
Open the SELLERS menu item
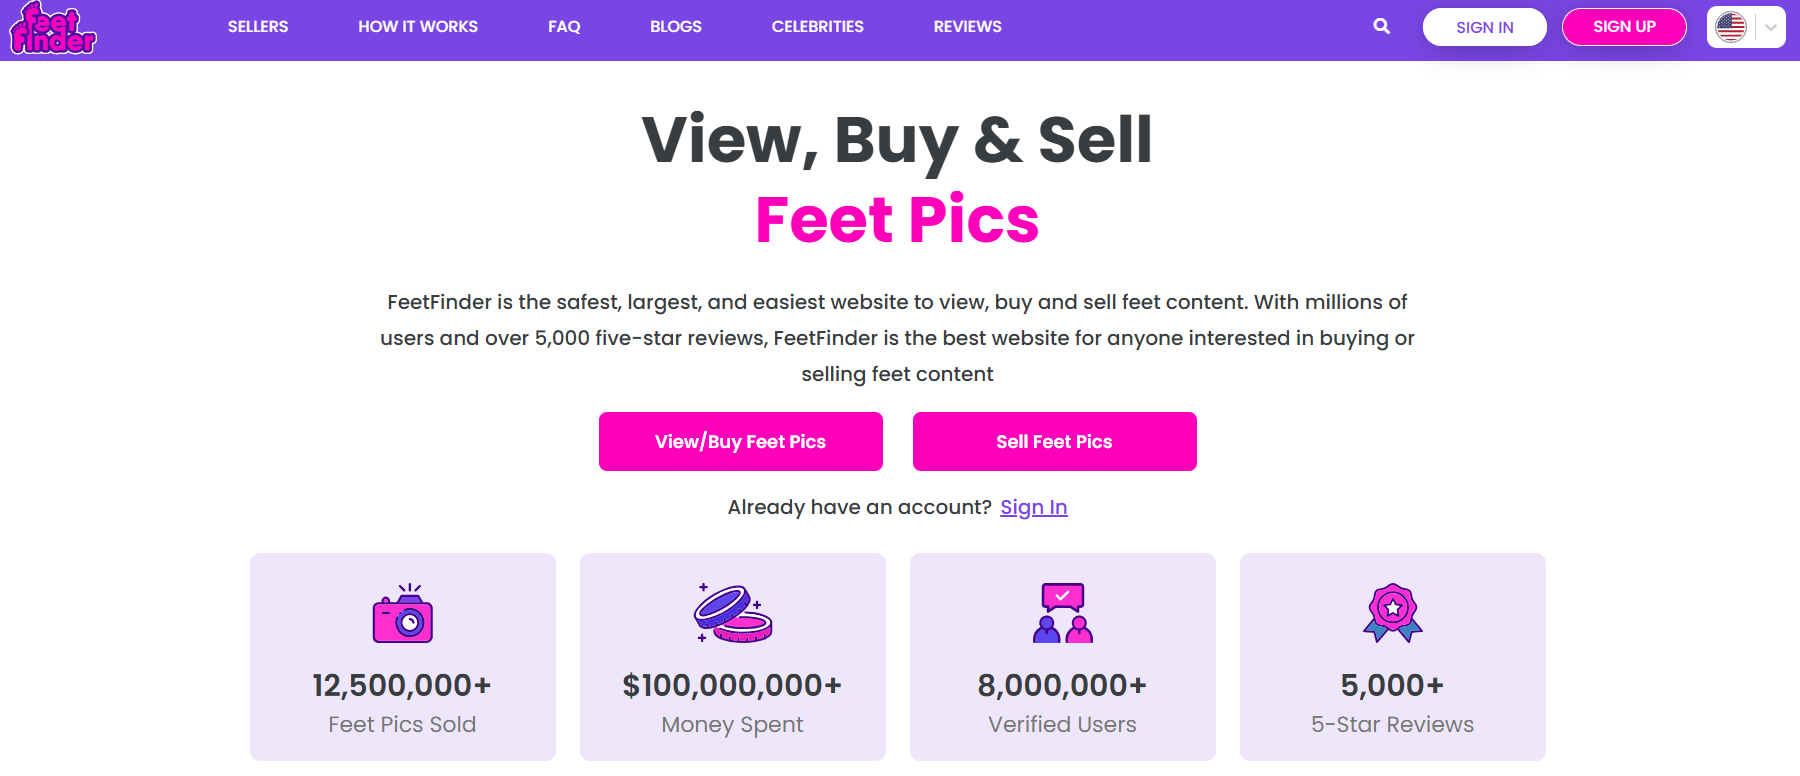pos(257,26)
